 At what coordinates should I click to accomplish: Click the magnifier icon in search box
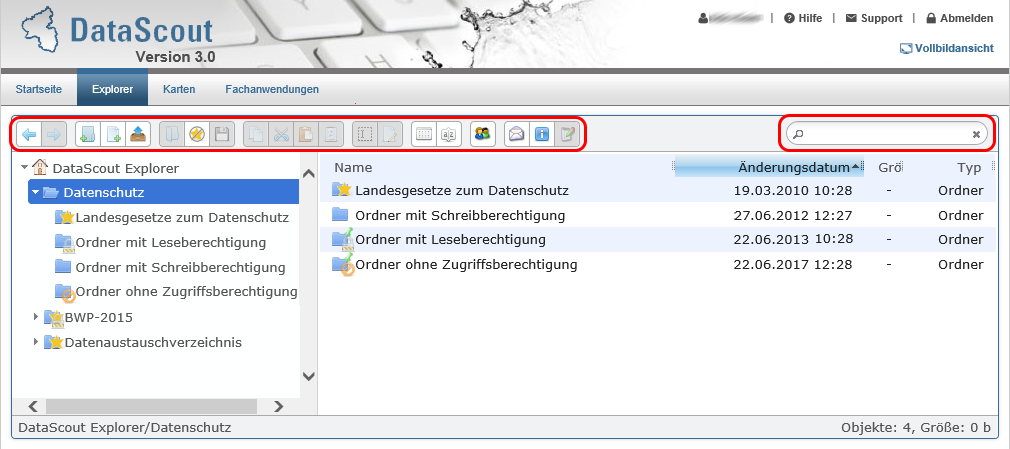point(798,134)
